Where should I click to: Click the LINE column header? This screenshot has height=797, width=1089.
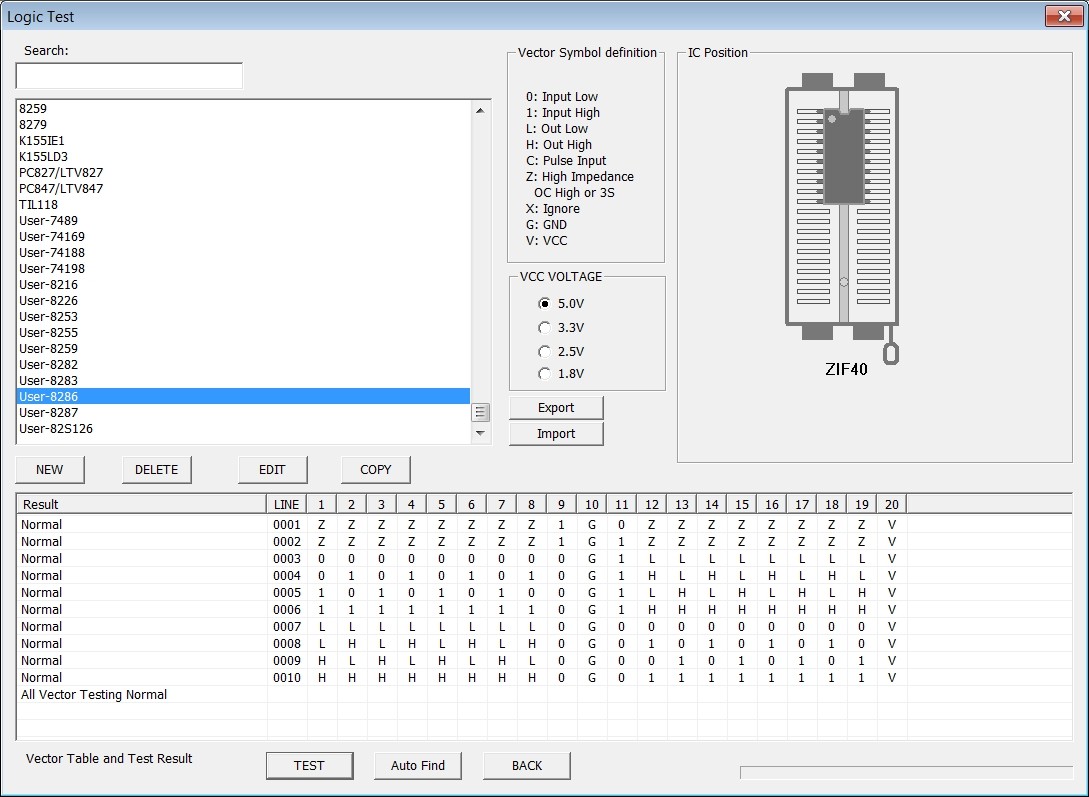[287, 505]
